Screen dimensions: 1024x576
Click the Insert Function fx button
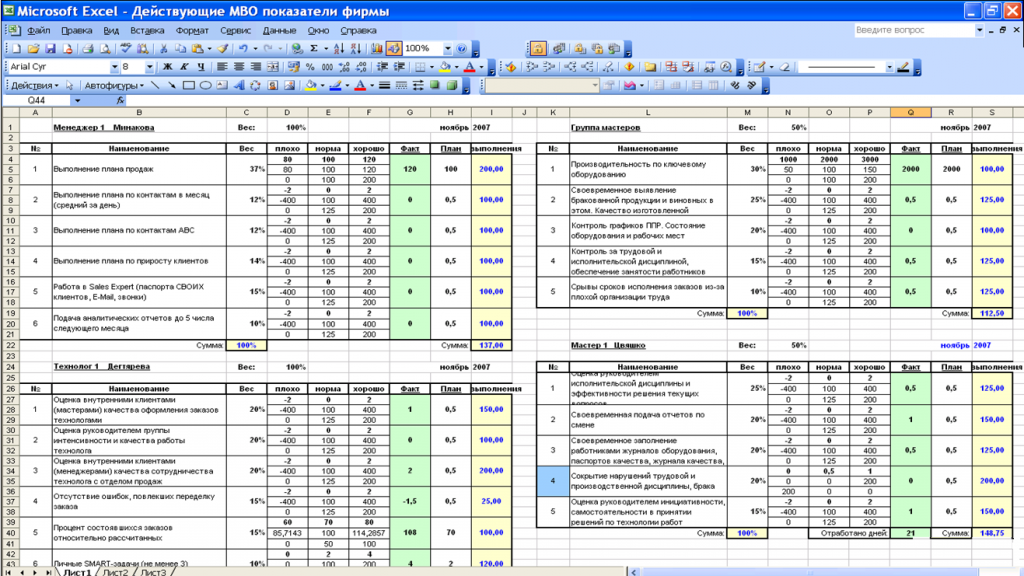[120, 101]
